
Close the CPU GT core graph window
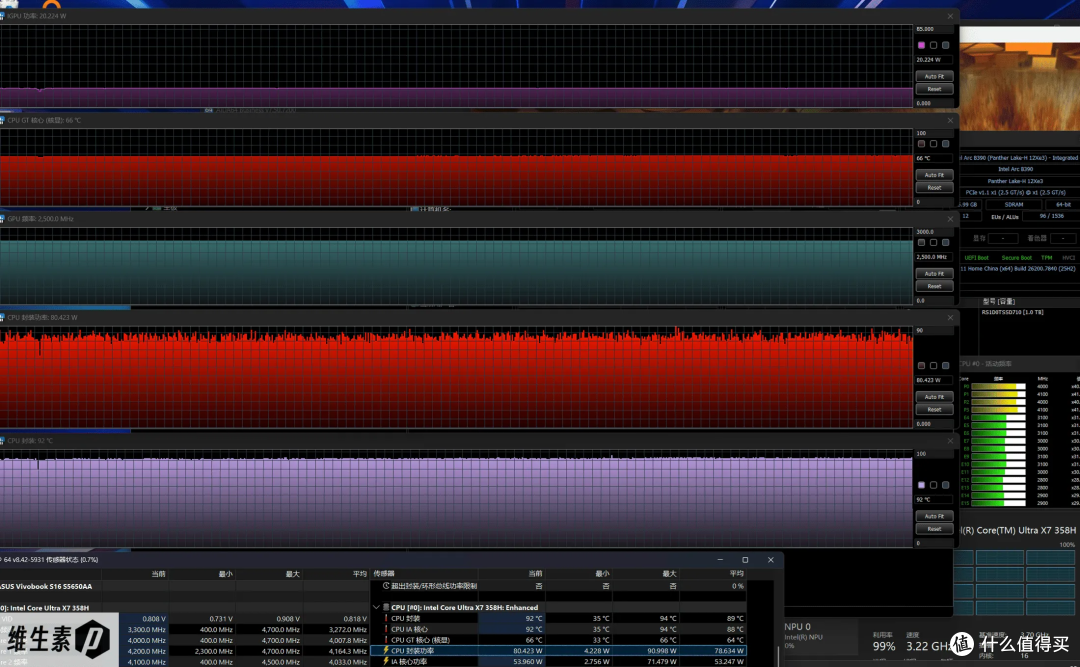[x=950, y=120]
